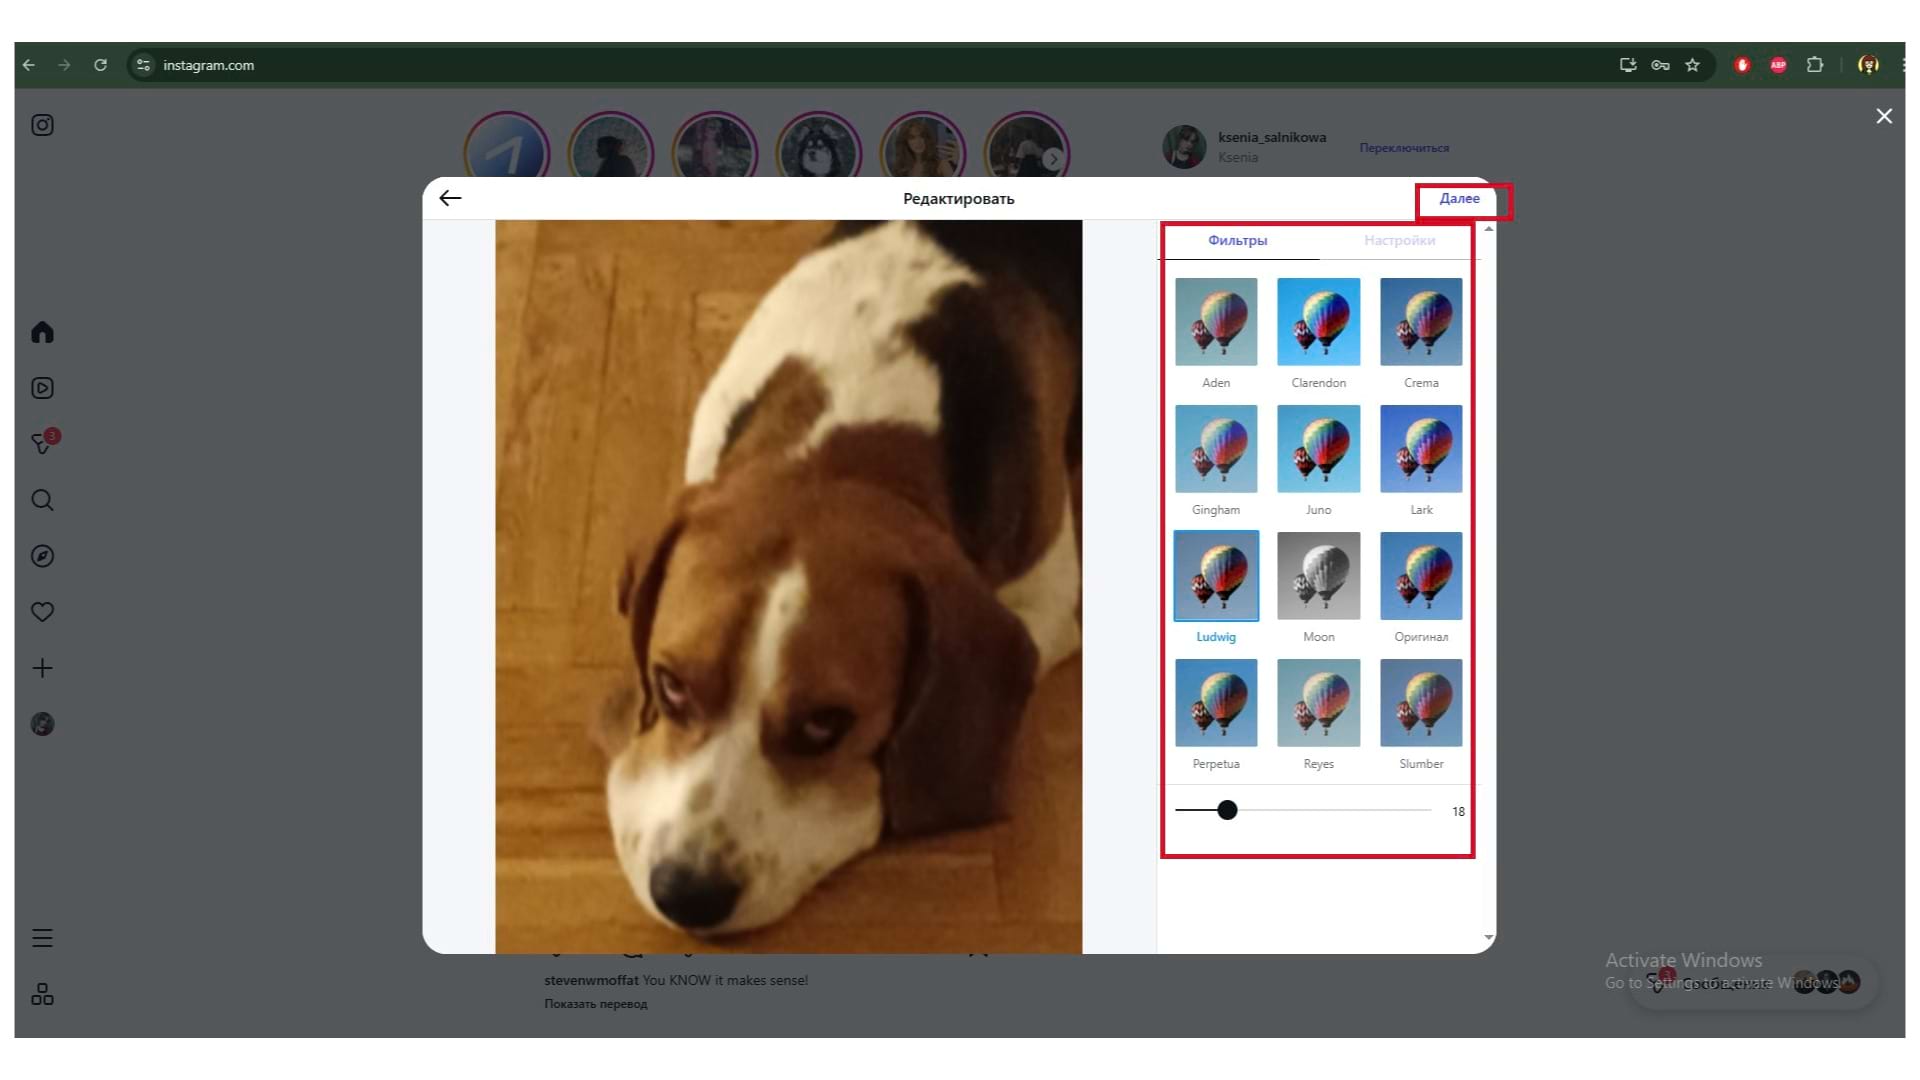Click the create plus icon
Image resolution: width=1920 pixels, height=1080 pixels.
pos(42,668)
